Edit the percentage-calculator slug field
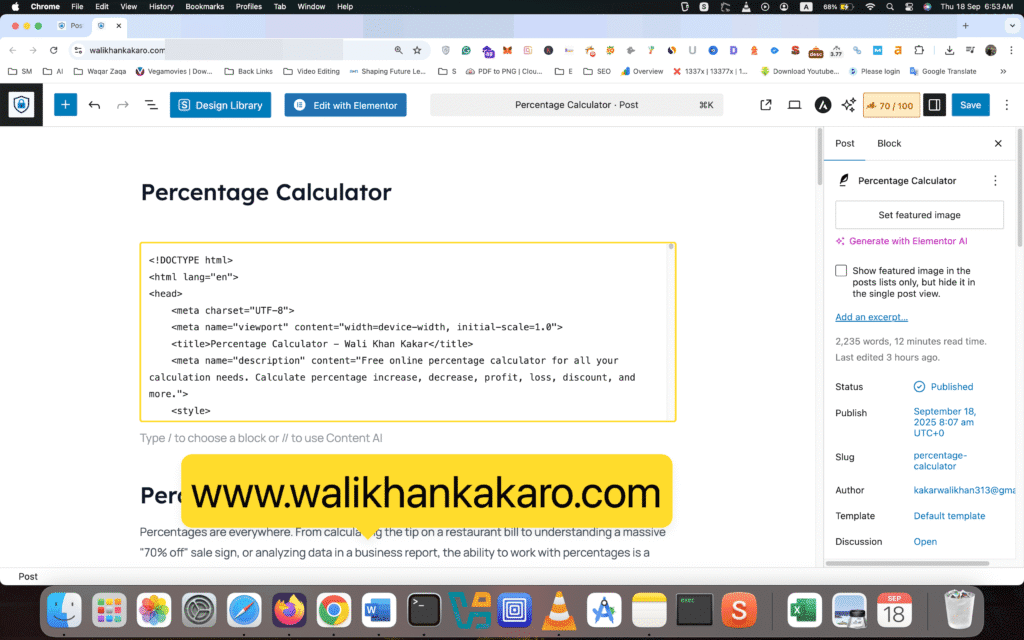1024x640 pixels. pyautogui.click(x=939, y=460)
